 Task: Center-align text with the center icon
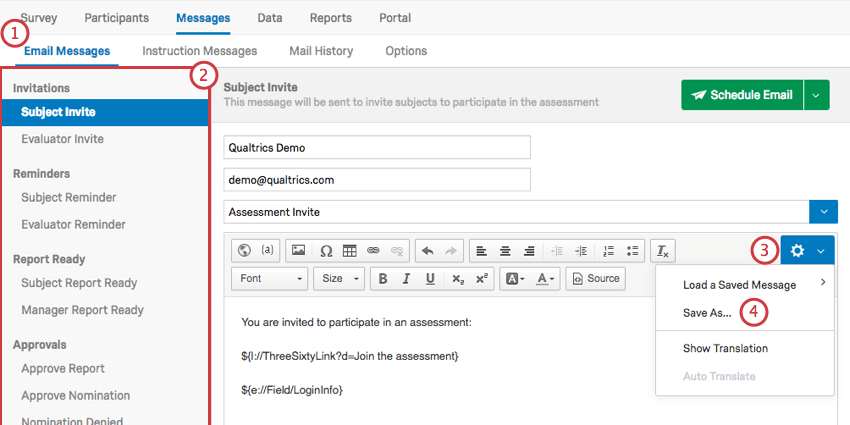[505, 250]
